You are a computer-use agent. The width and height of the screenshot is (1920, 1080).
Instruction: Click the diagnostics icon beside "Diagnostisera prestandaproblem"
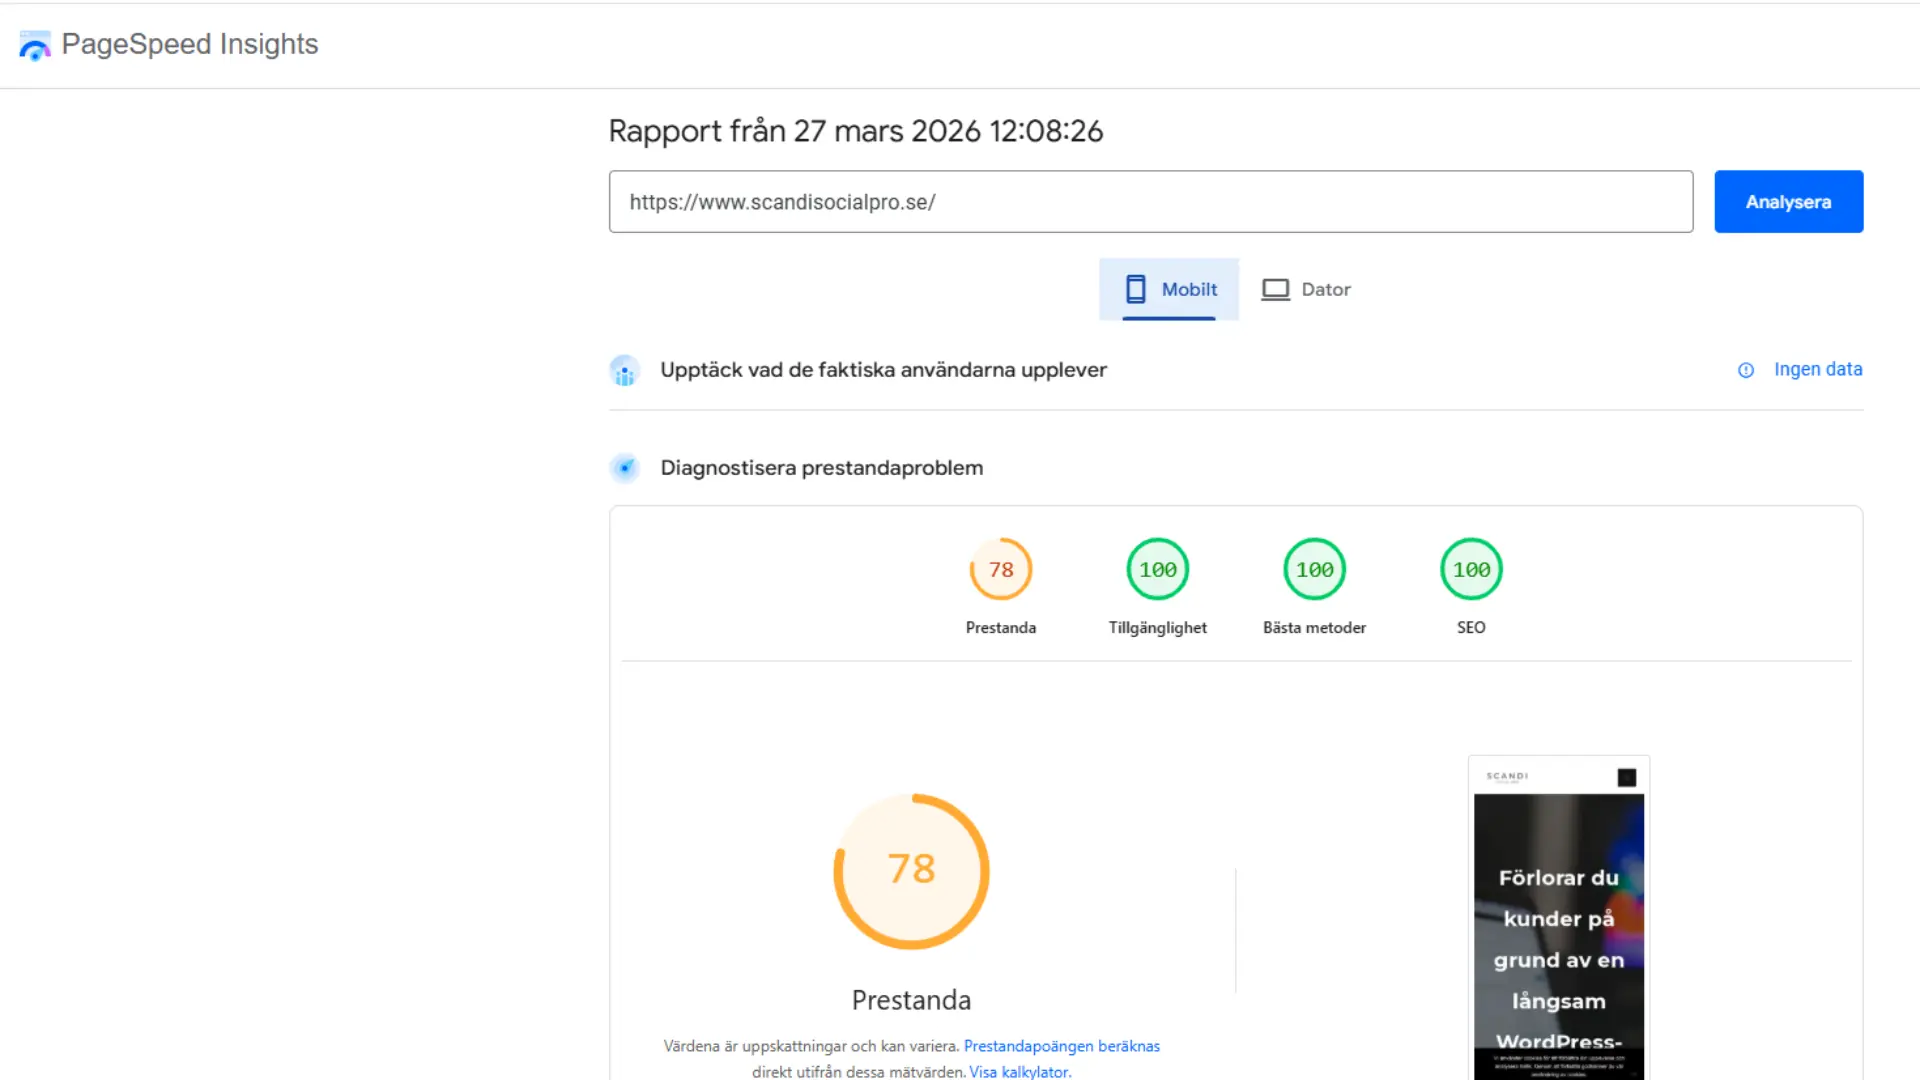625,467
